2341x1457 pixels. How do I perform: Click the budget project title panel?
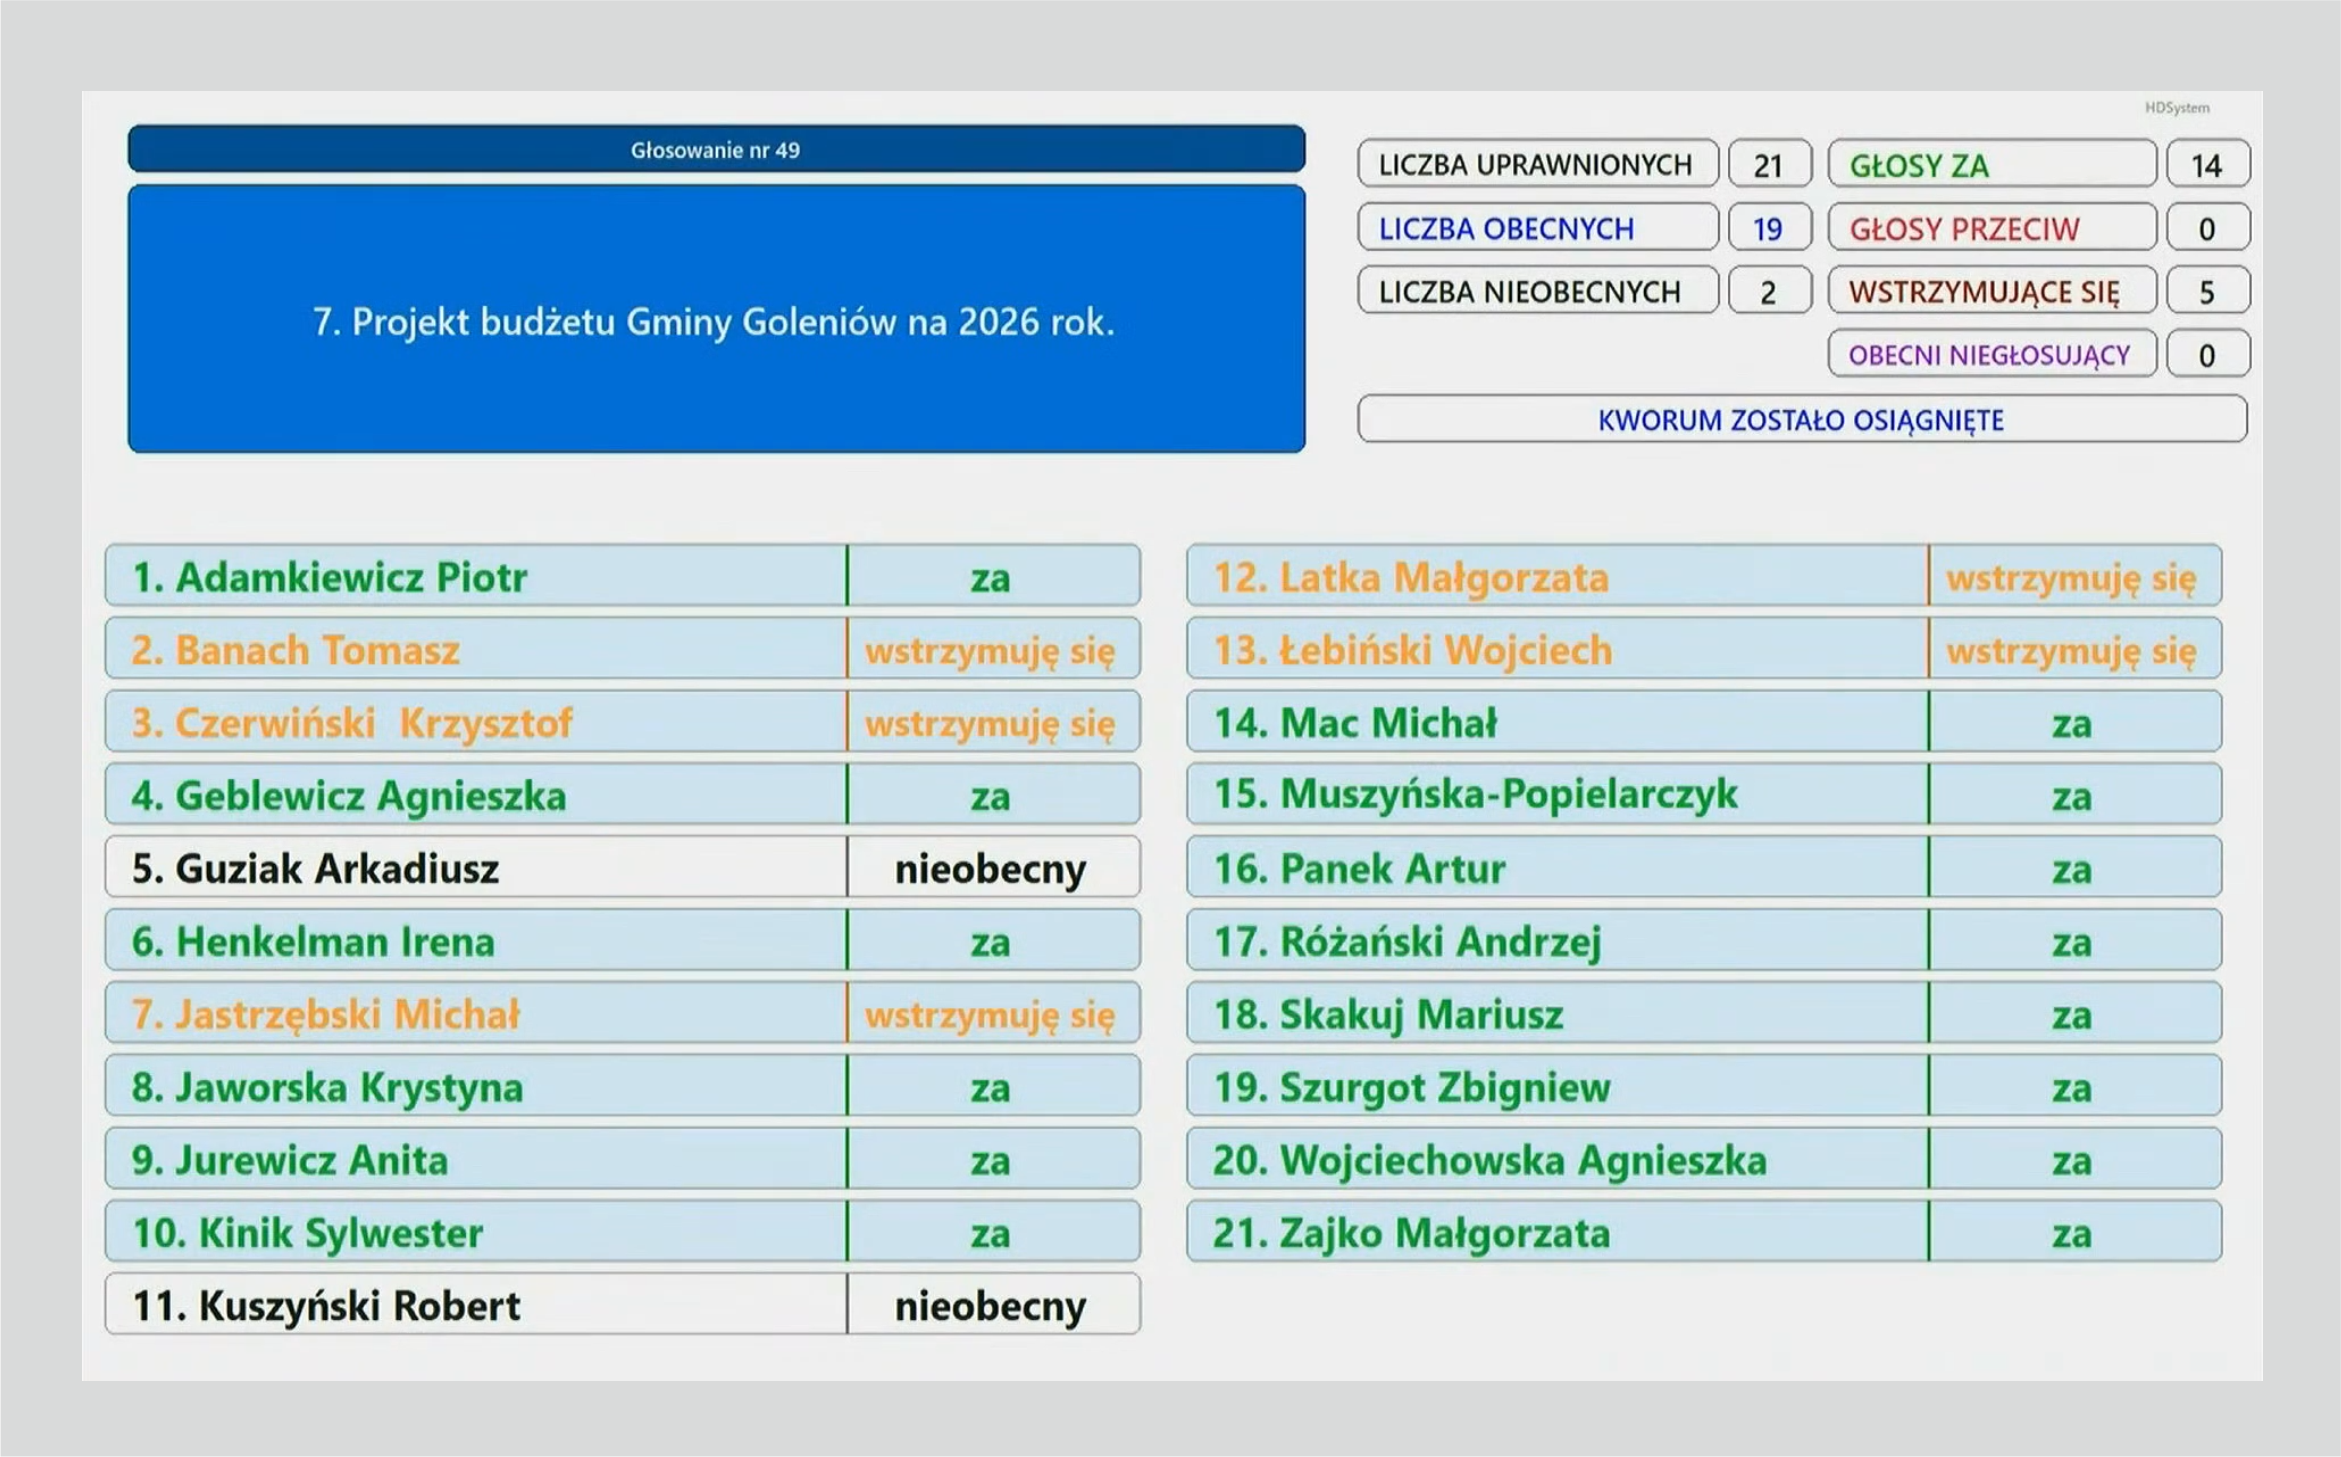715,320
